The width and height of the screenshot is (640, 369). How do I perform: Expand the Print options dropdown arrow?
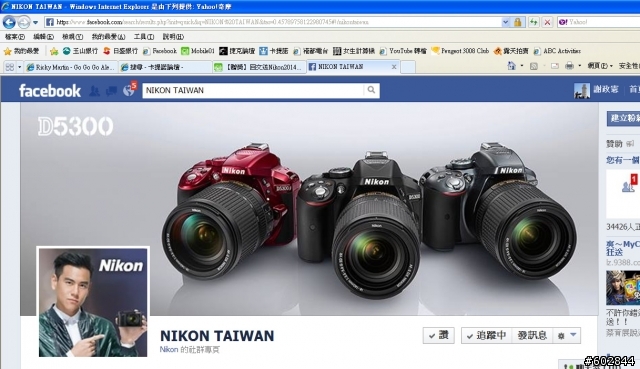click(580, 66)
